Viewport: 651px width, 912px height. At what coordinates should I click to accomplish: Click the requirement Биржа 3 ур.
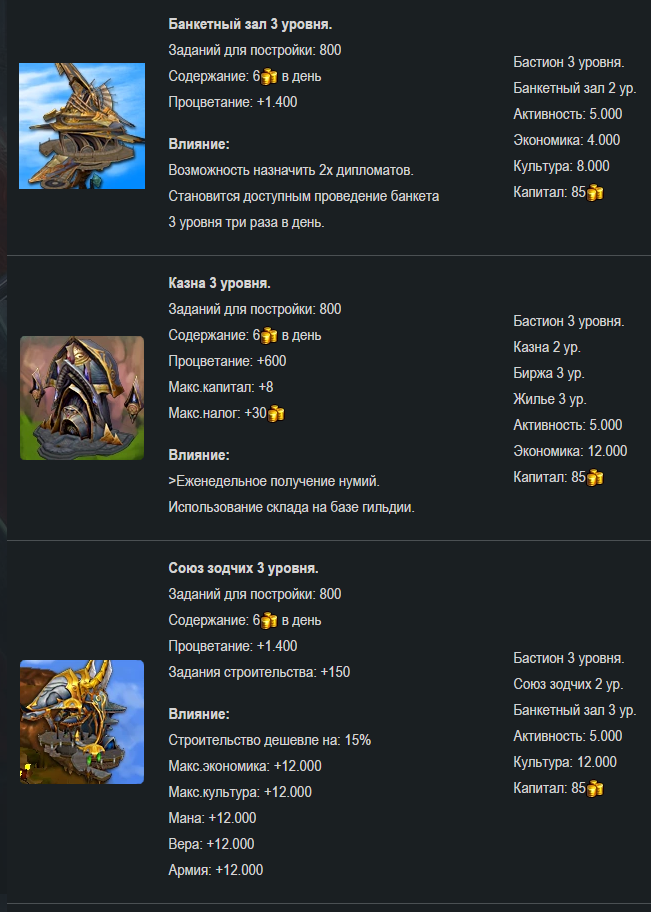(x=549, y=373)
